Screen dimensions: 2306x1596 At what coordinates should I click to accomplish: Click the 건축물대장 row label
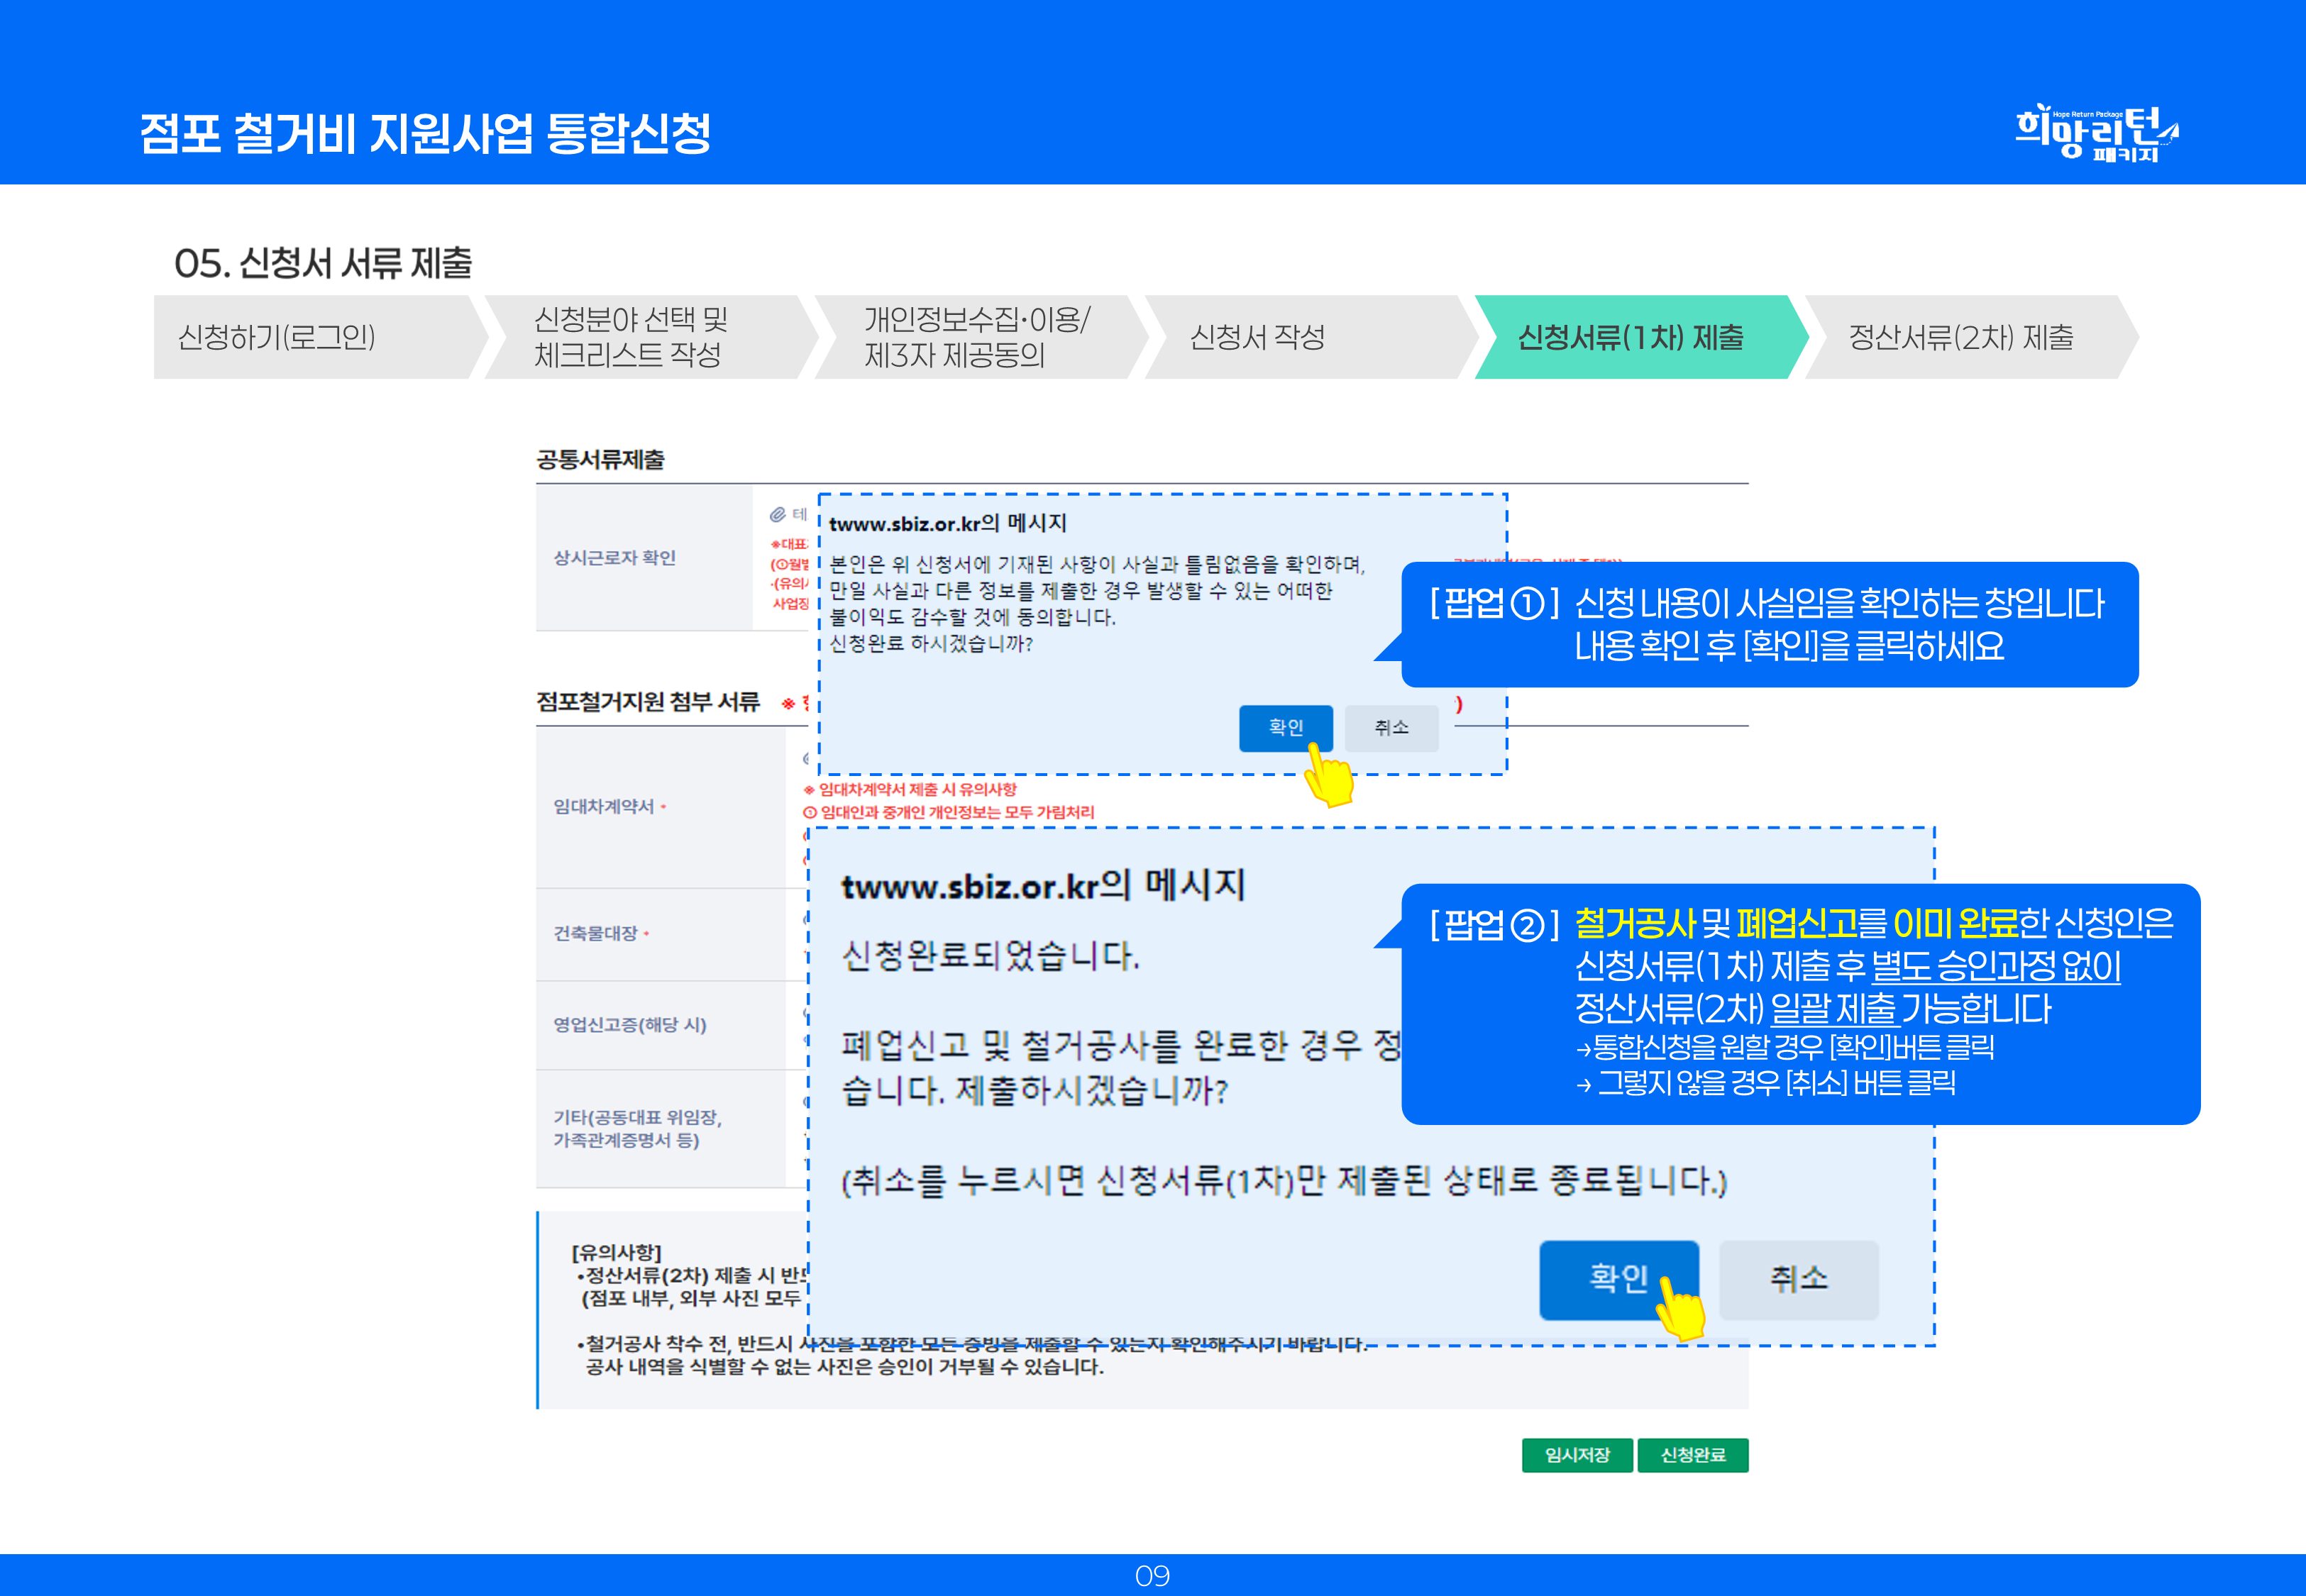coord(596,933)
